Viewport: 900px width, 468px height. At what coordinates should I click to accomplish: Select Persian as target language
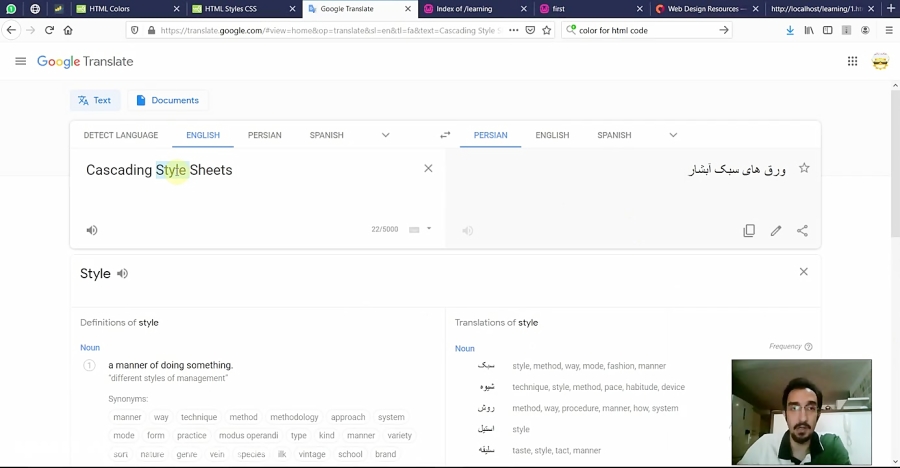pos(490,135)
